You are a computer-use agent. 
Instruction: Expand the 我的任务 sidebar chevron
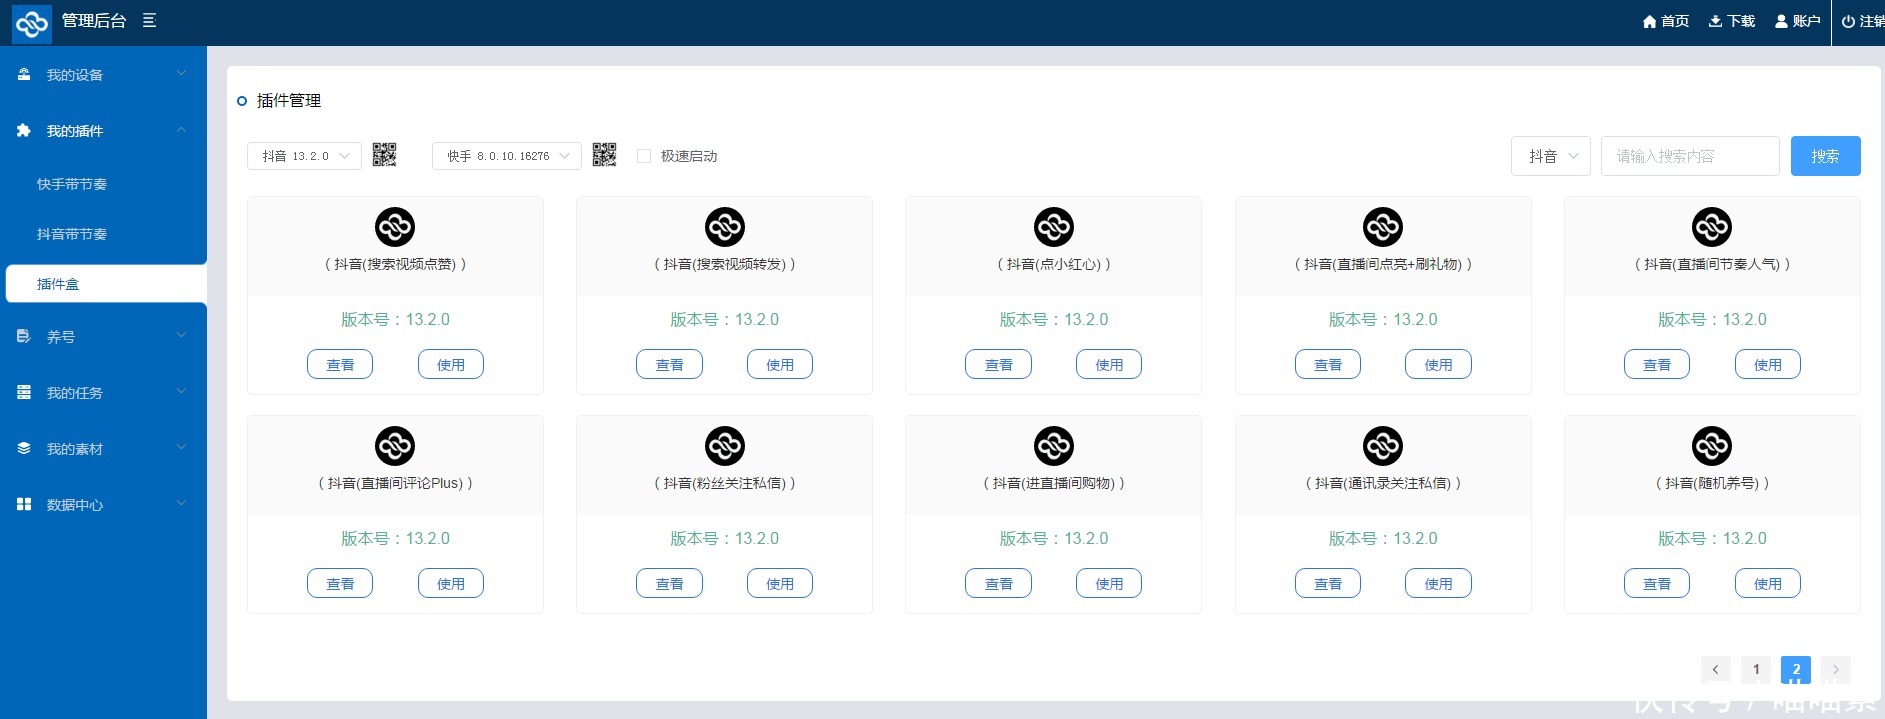[x=181, y=391]
